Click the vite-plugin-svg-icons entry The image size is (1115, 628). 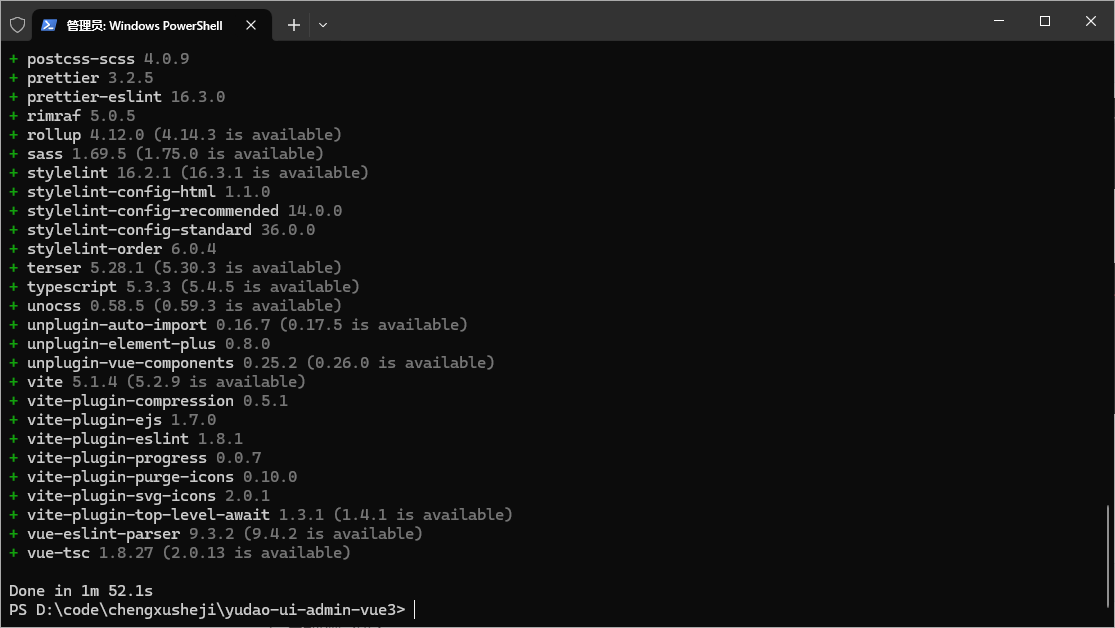pos(122,495)
